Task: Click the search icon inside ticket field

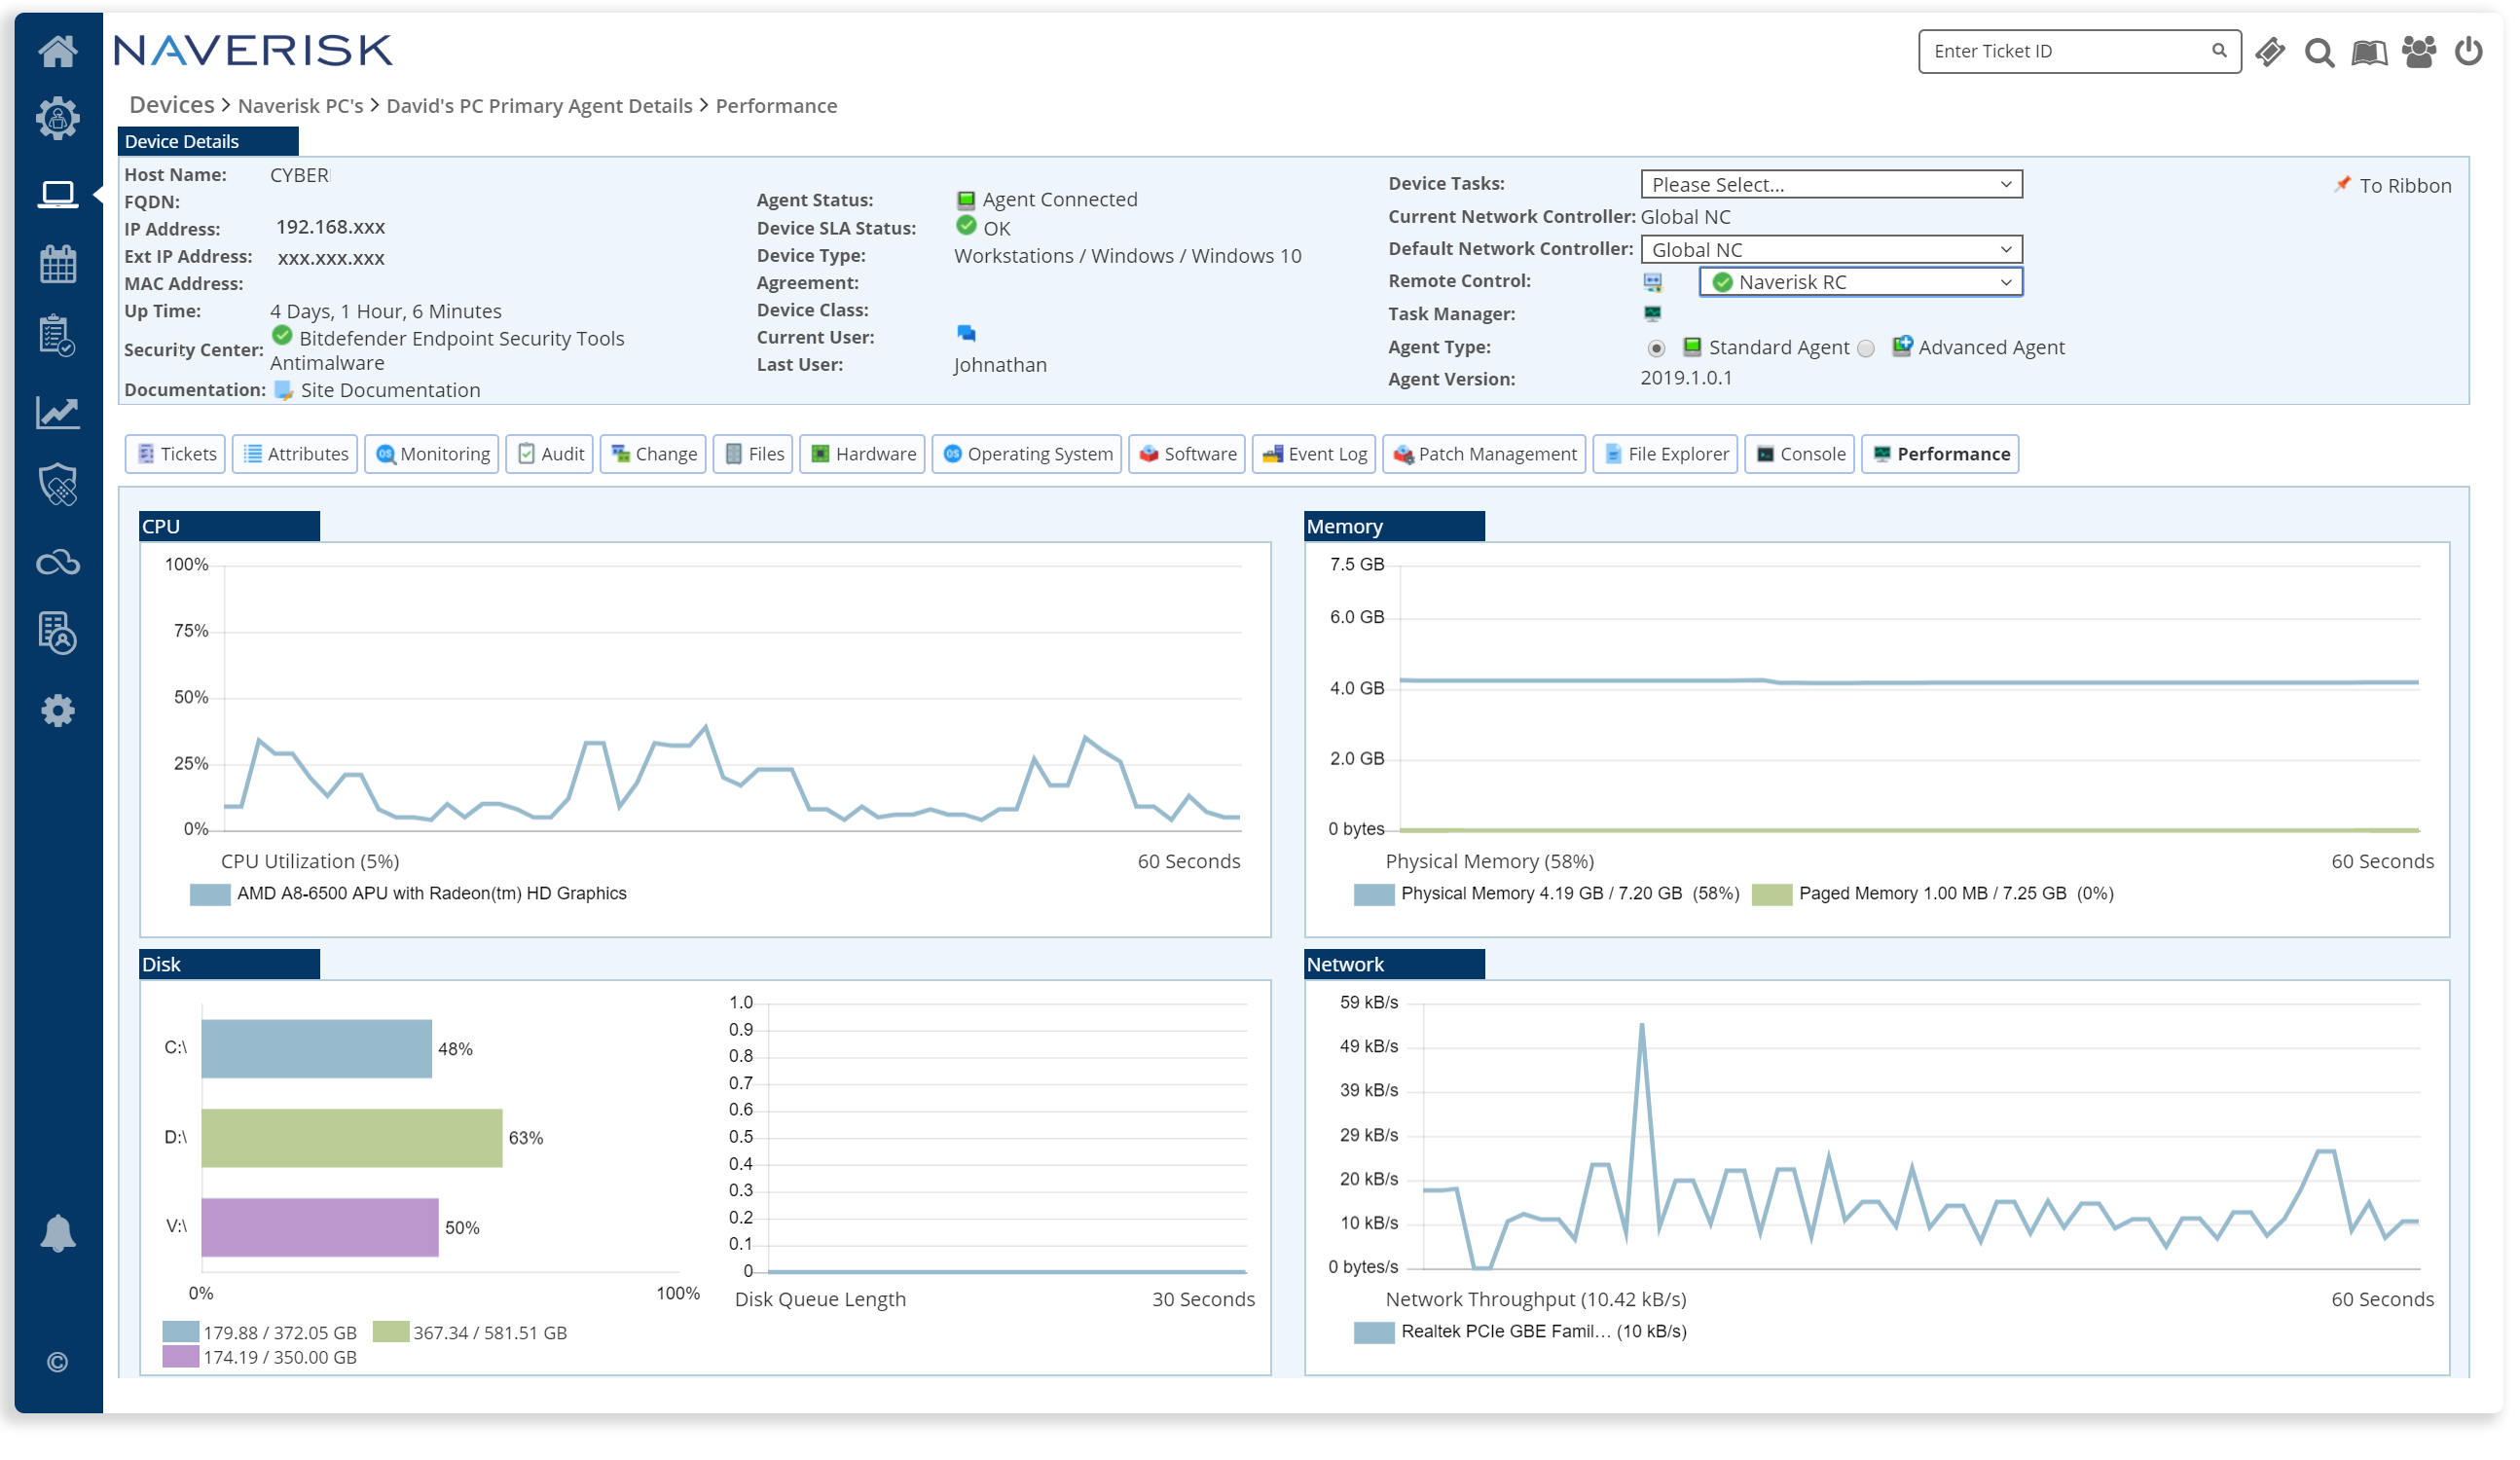Action: (2219, 50)
